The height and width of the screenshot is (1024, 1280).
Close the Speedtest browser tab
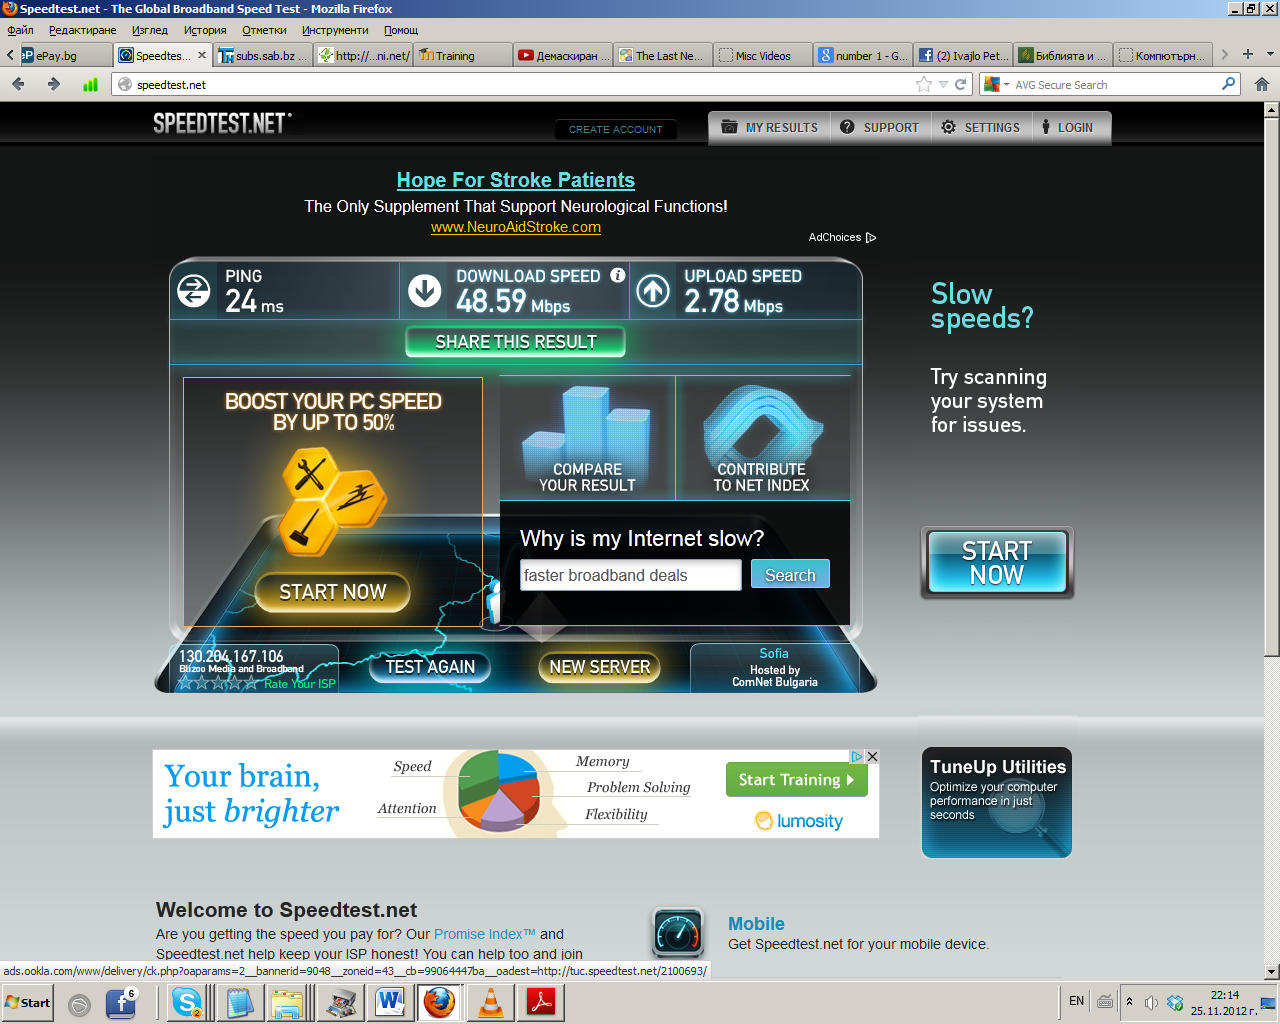pos(202,55)
